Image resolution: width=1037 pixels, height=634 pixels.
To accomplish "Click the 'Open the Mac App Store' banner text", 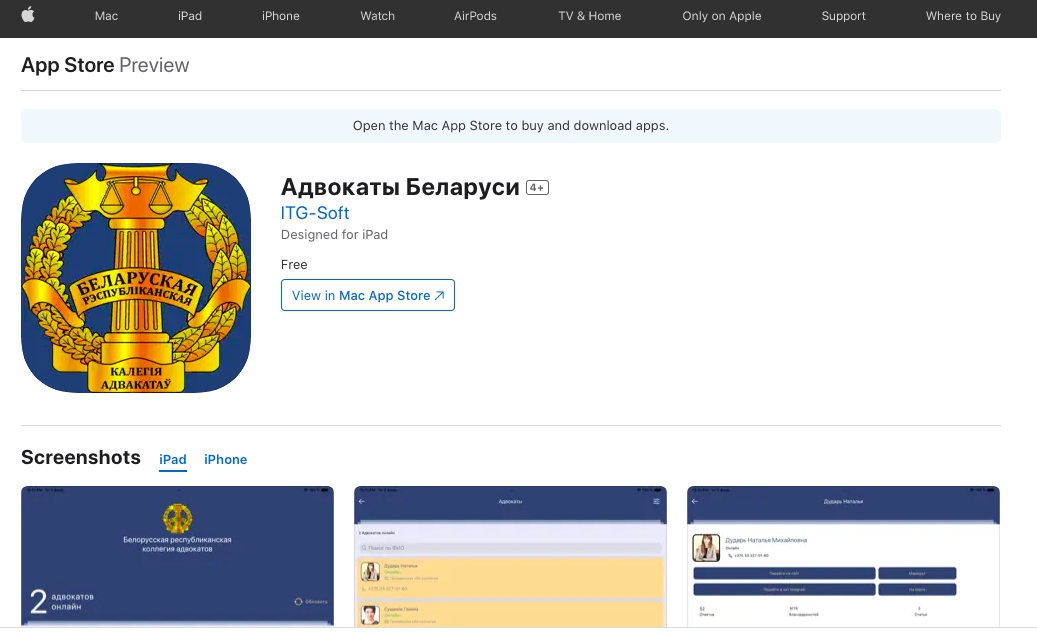I will (511, 126).
